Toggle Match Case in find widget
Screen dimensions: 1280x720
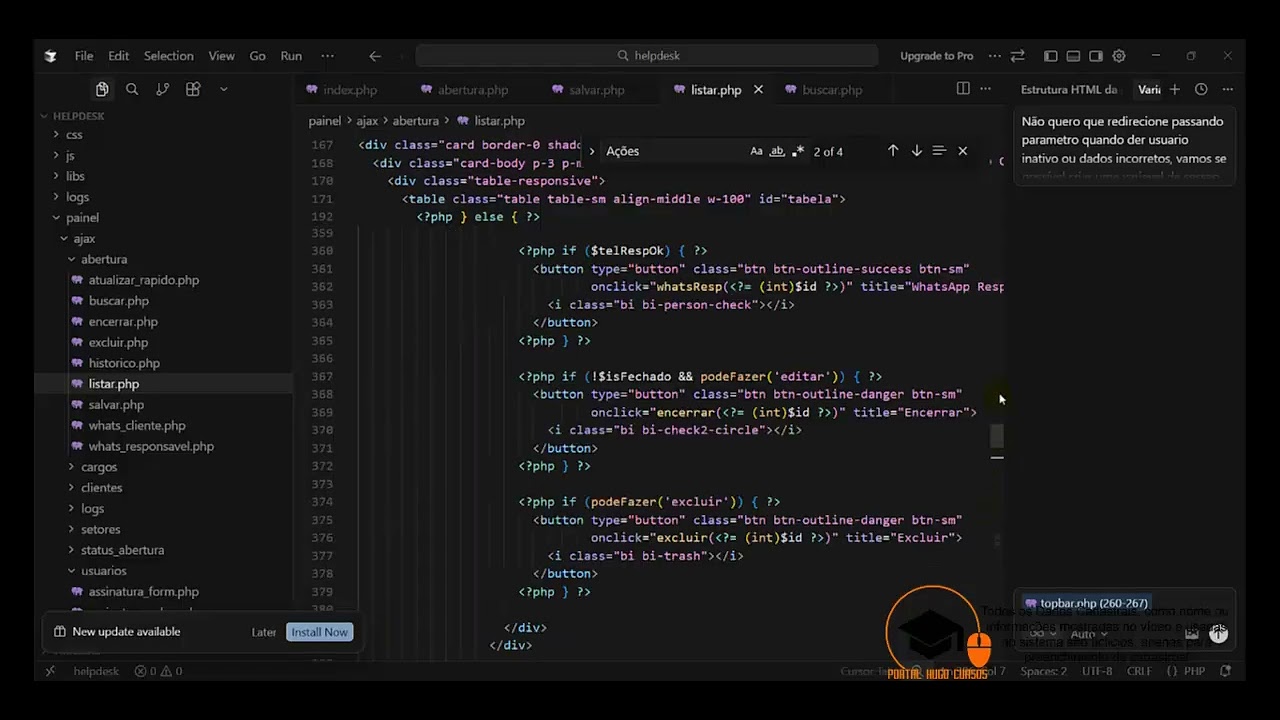pos(756,151)
